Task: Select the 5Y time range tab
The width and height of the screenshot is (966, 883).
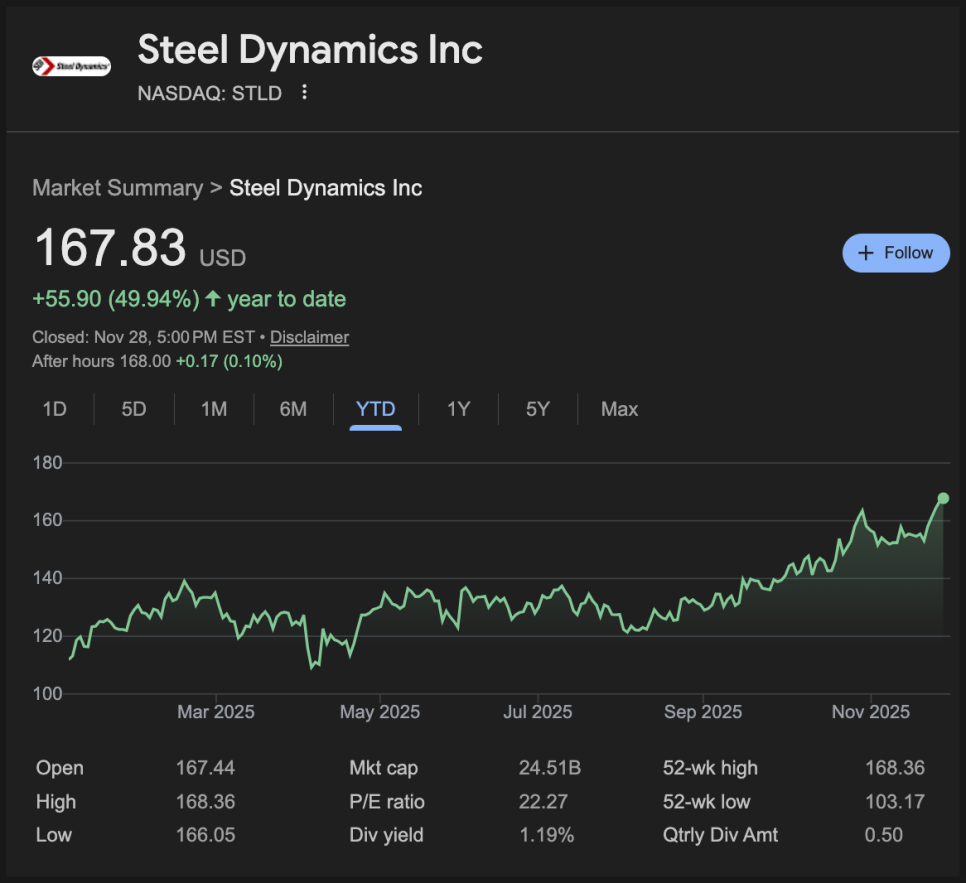Action: point(538,409)
